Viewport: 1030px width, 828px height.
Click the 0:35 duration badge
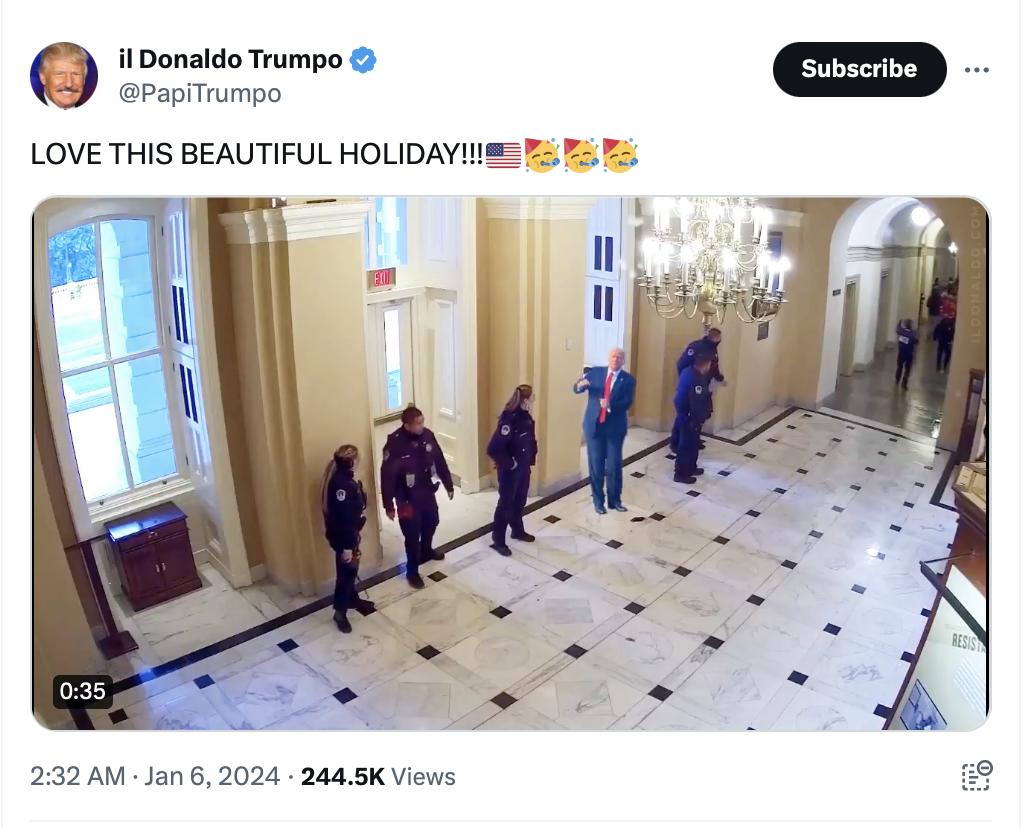pyautogui.click(x=83, y=691)
